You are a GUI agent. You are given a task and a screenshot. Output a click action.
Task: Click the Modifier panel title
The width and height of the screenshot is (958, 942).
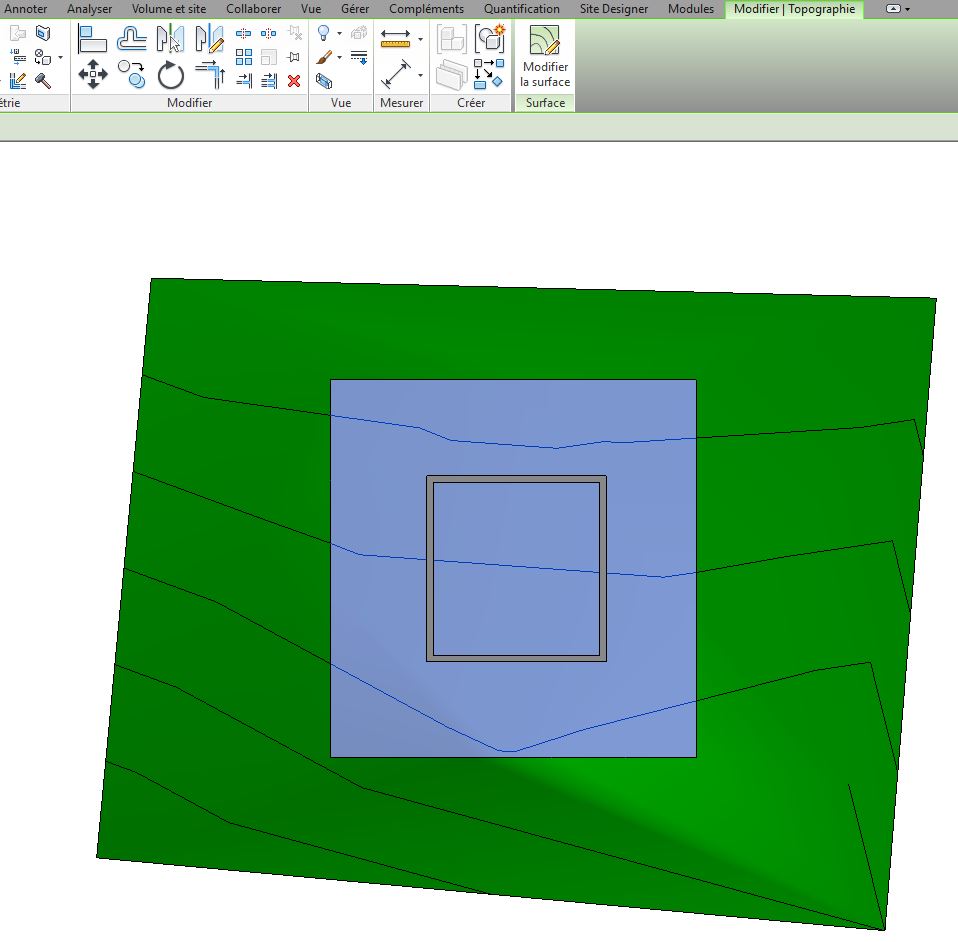pos(189,103)
